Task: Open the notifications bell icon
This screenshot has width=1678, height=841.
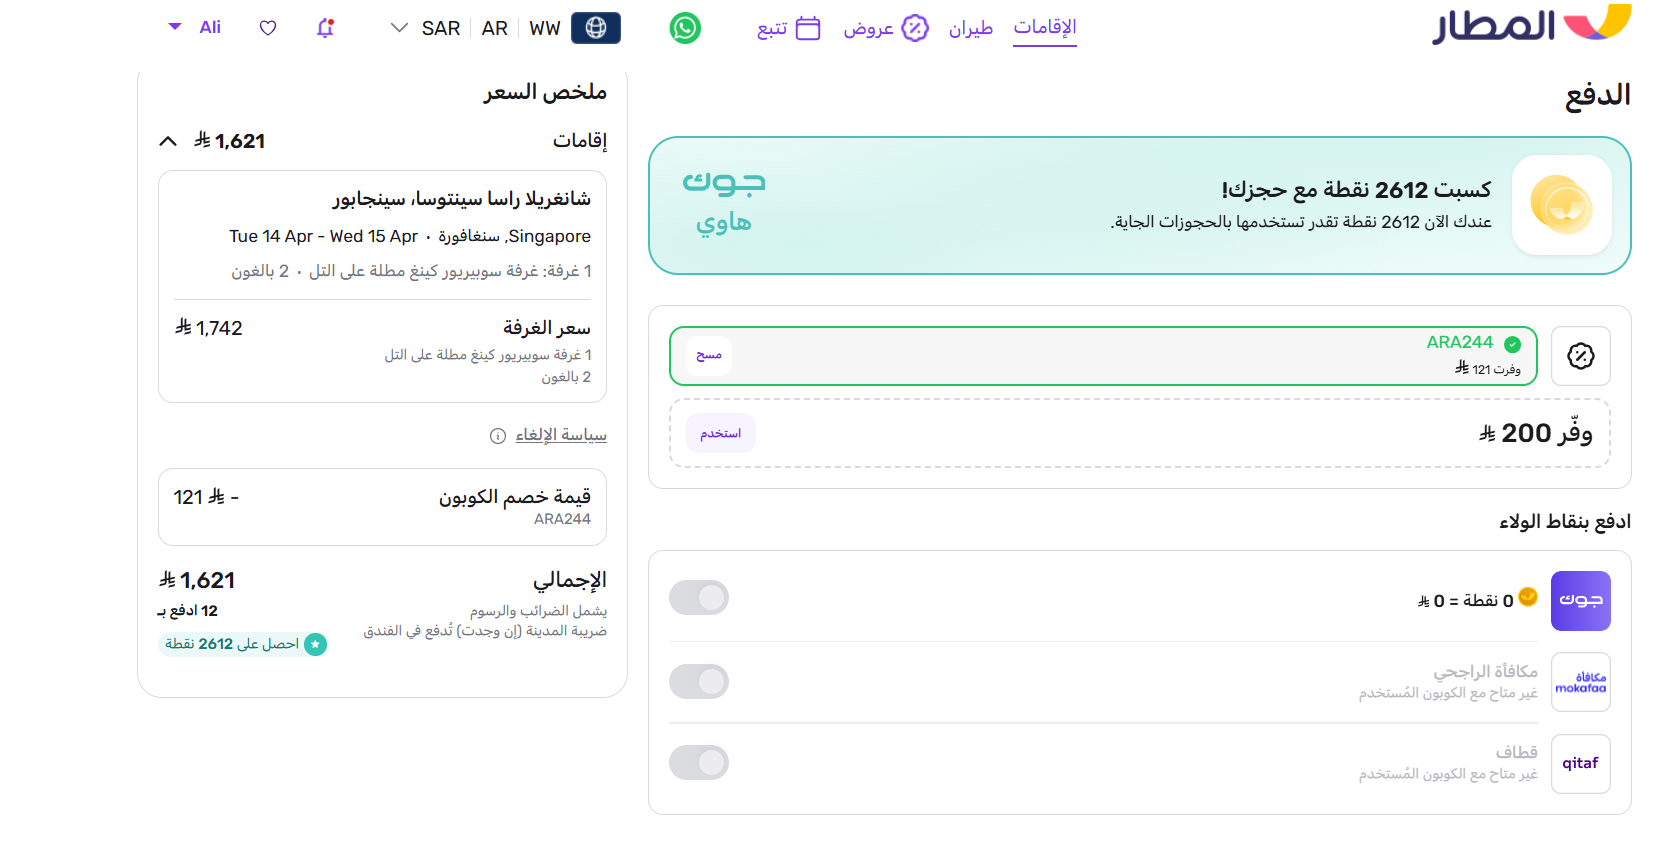Action: tap(324, 27)
